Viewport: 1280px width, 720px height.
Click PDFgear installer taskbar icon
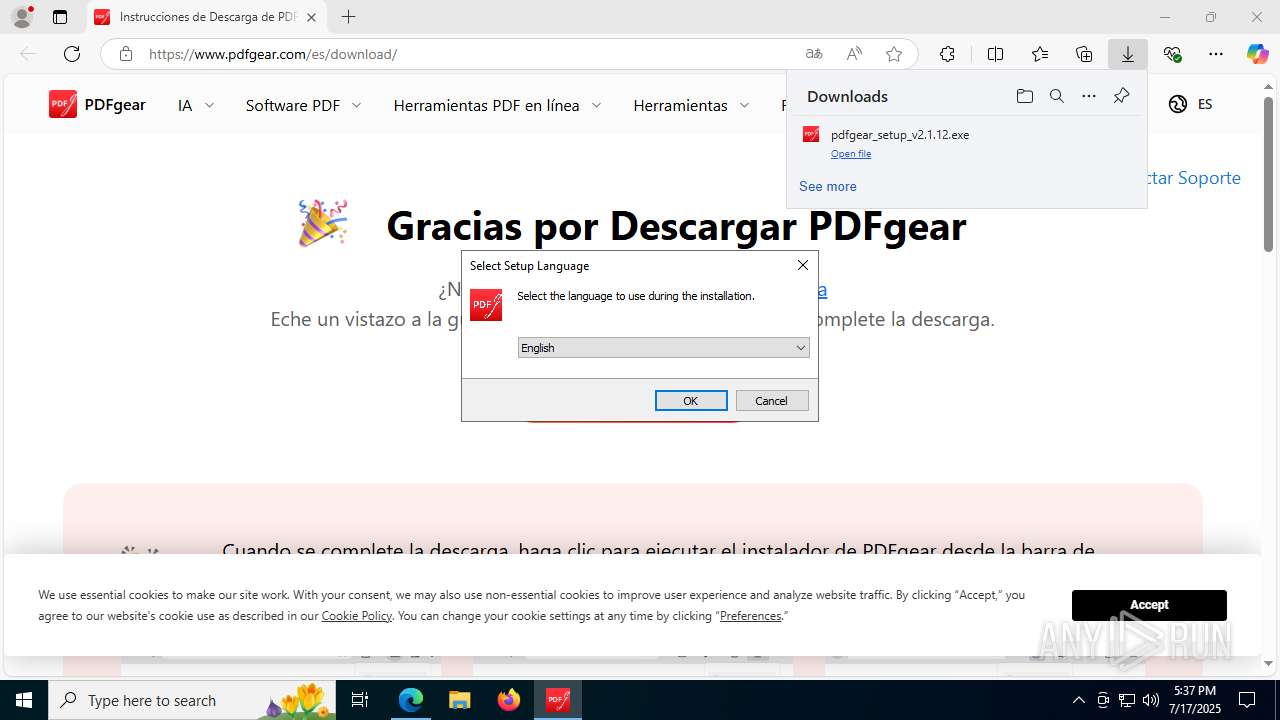[x=558, y=700]
